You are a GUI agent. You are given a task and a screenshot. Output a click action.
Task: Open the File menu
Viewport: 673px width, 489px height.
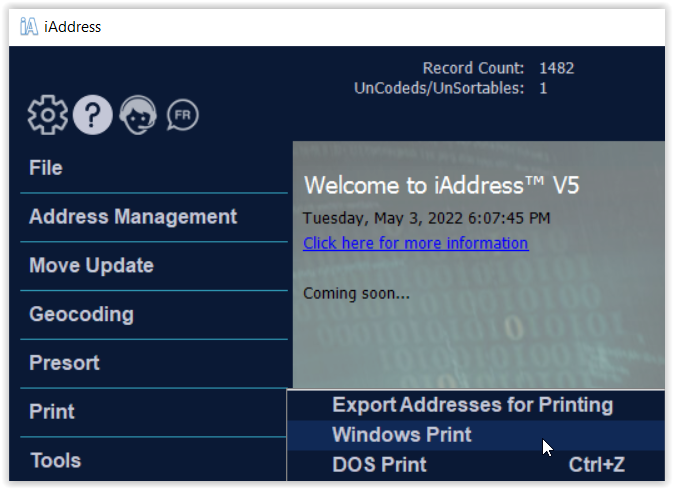[x=46, y=168]
